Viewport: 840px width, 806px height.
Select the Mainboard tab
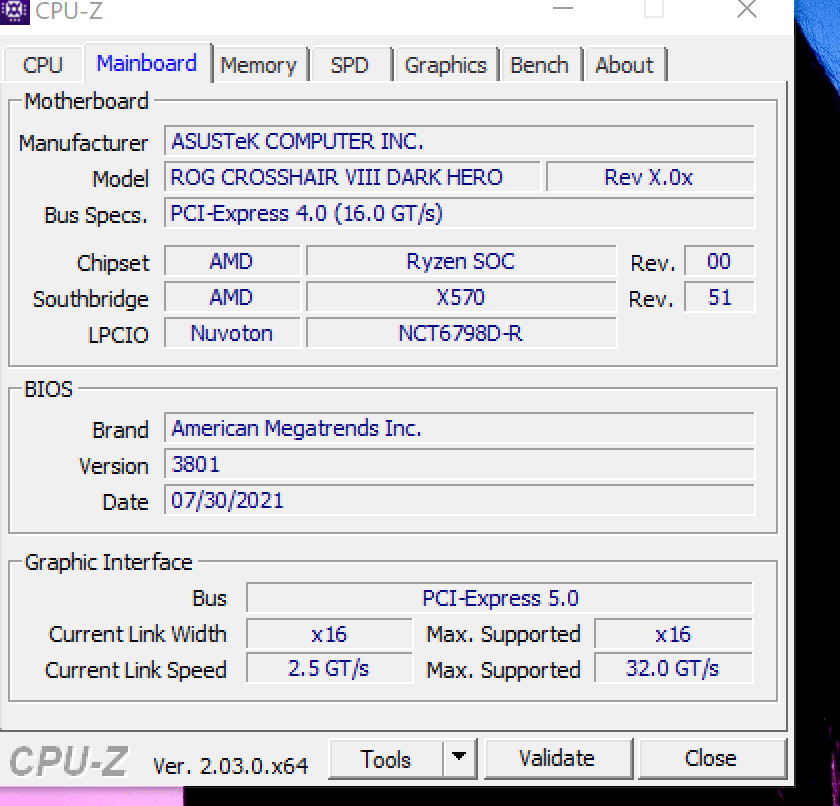(147, 63)
